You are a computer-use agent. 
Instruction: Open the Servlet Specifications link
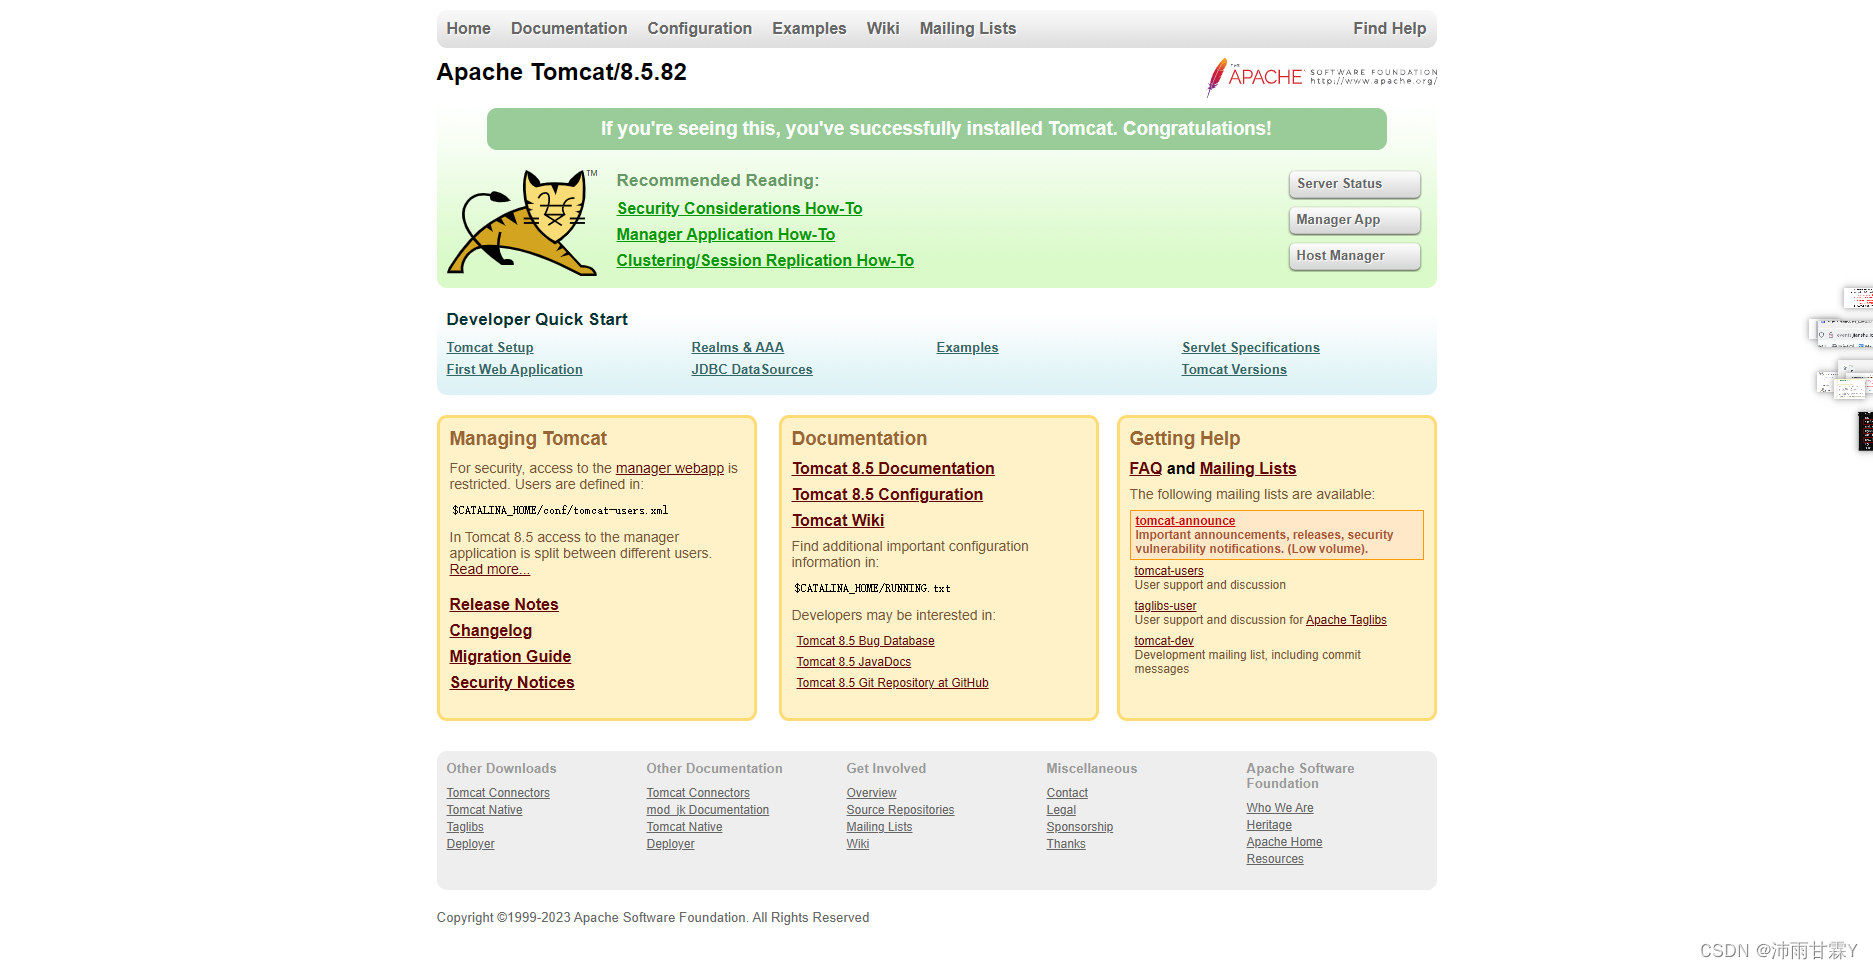pos(1250,347)
